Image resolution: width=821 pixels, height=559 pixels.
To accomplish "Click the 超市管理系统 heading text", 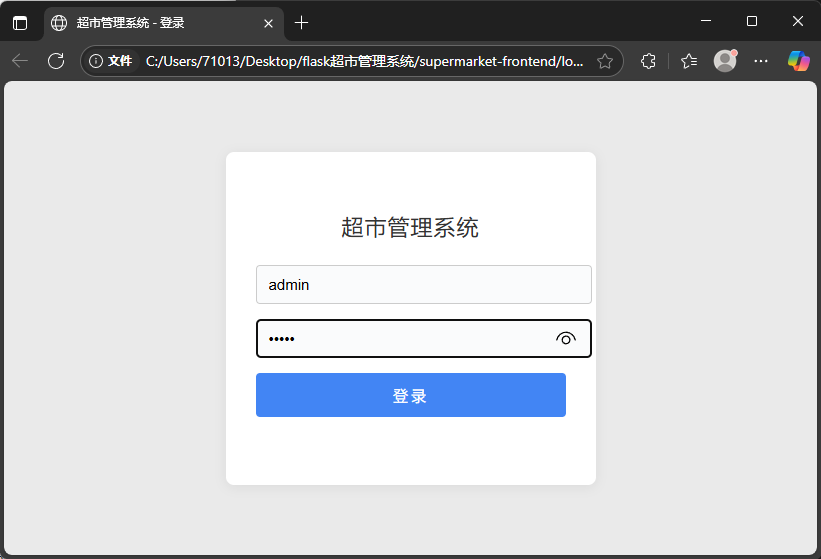I will tap(410, 228).
